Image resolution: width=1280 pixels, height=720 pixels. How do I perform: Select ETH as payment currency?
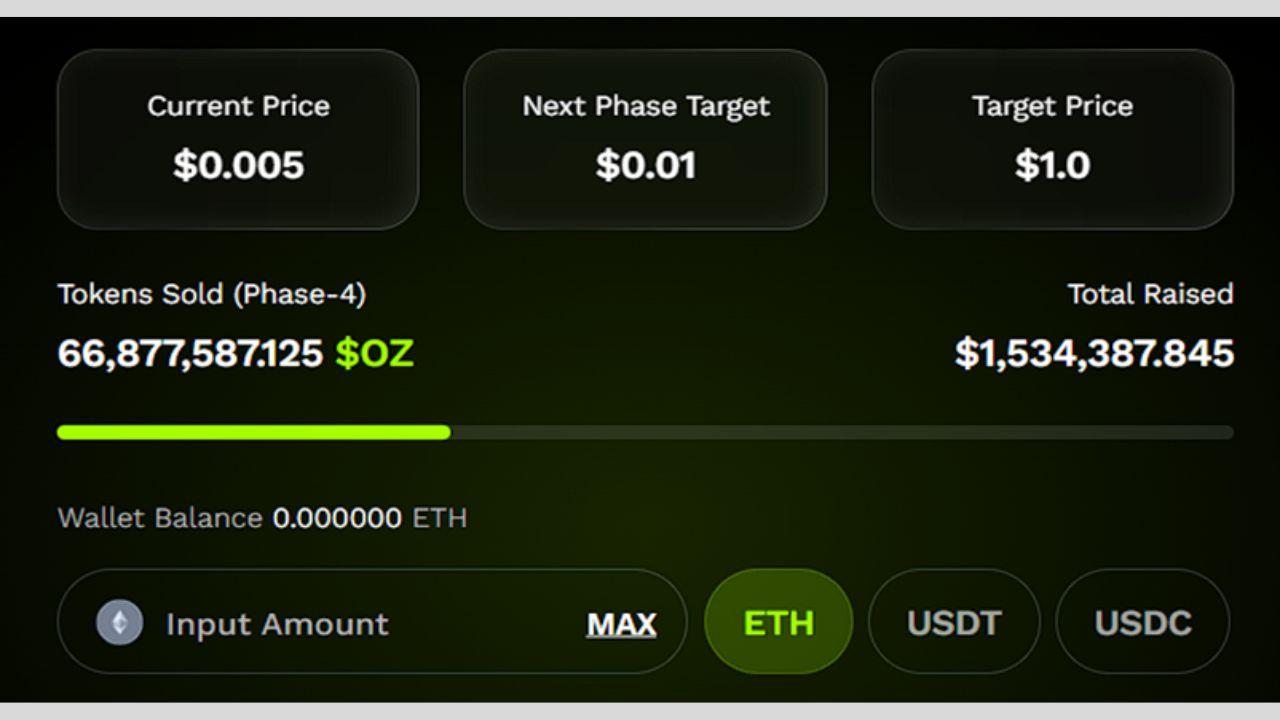[x=778, y=622]
